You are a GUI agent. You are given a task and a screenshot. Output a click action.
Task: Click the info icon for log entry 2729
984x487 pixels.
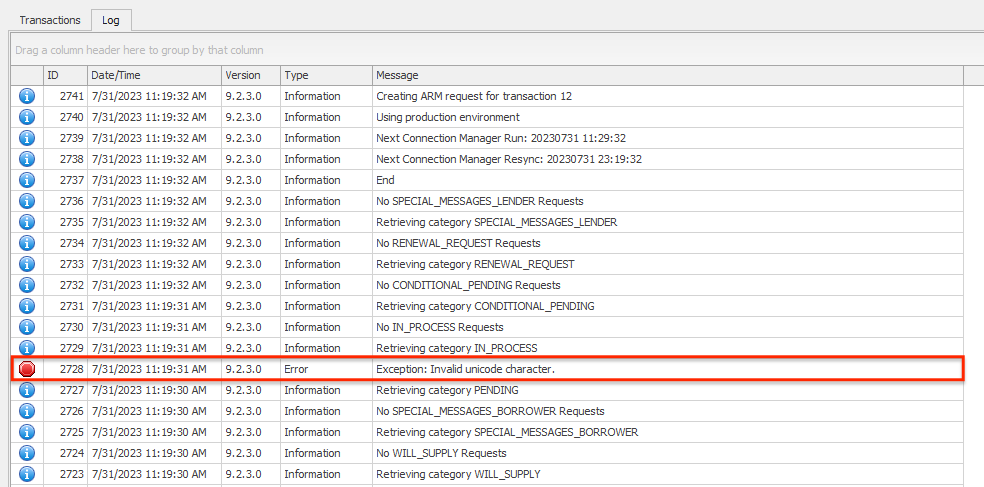coord(27,348)
